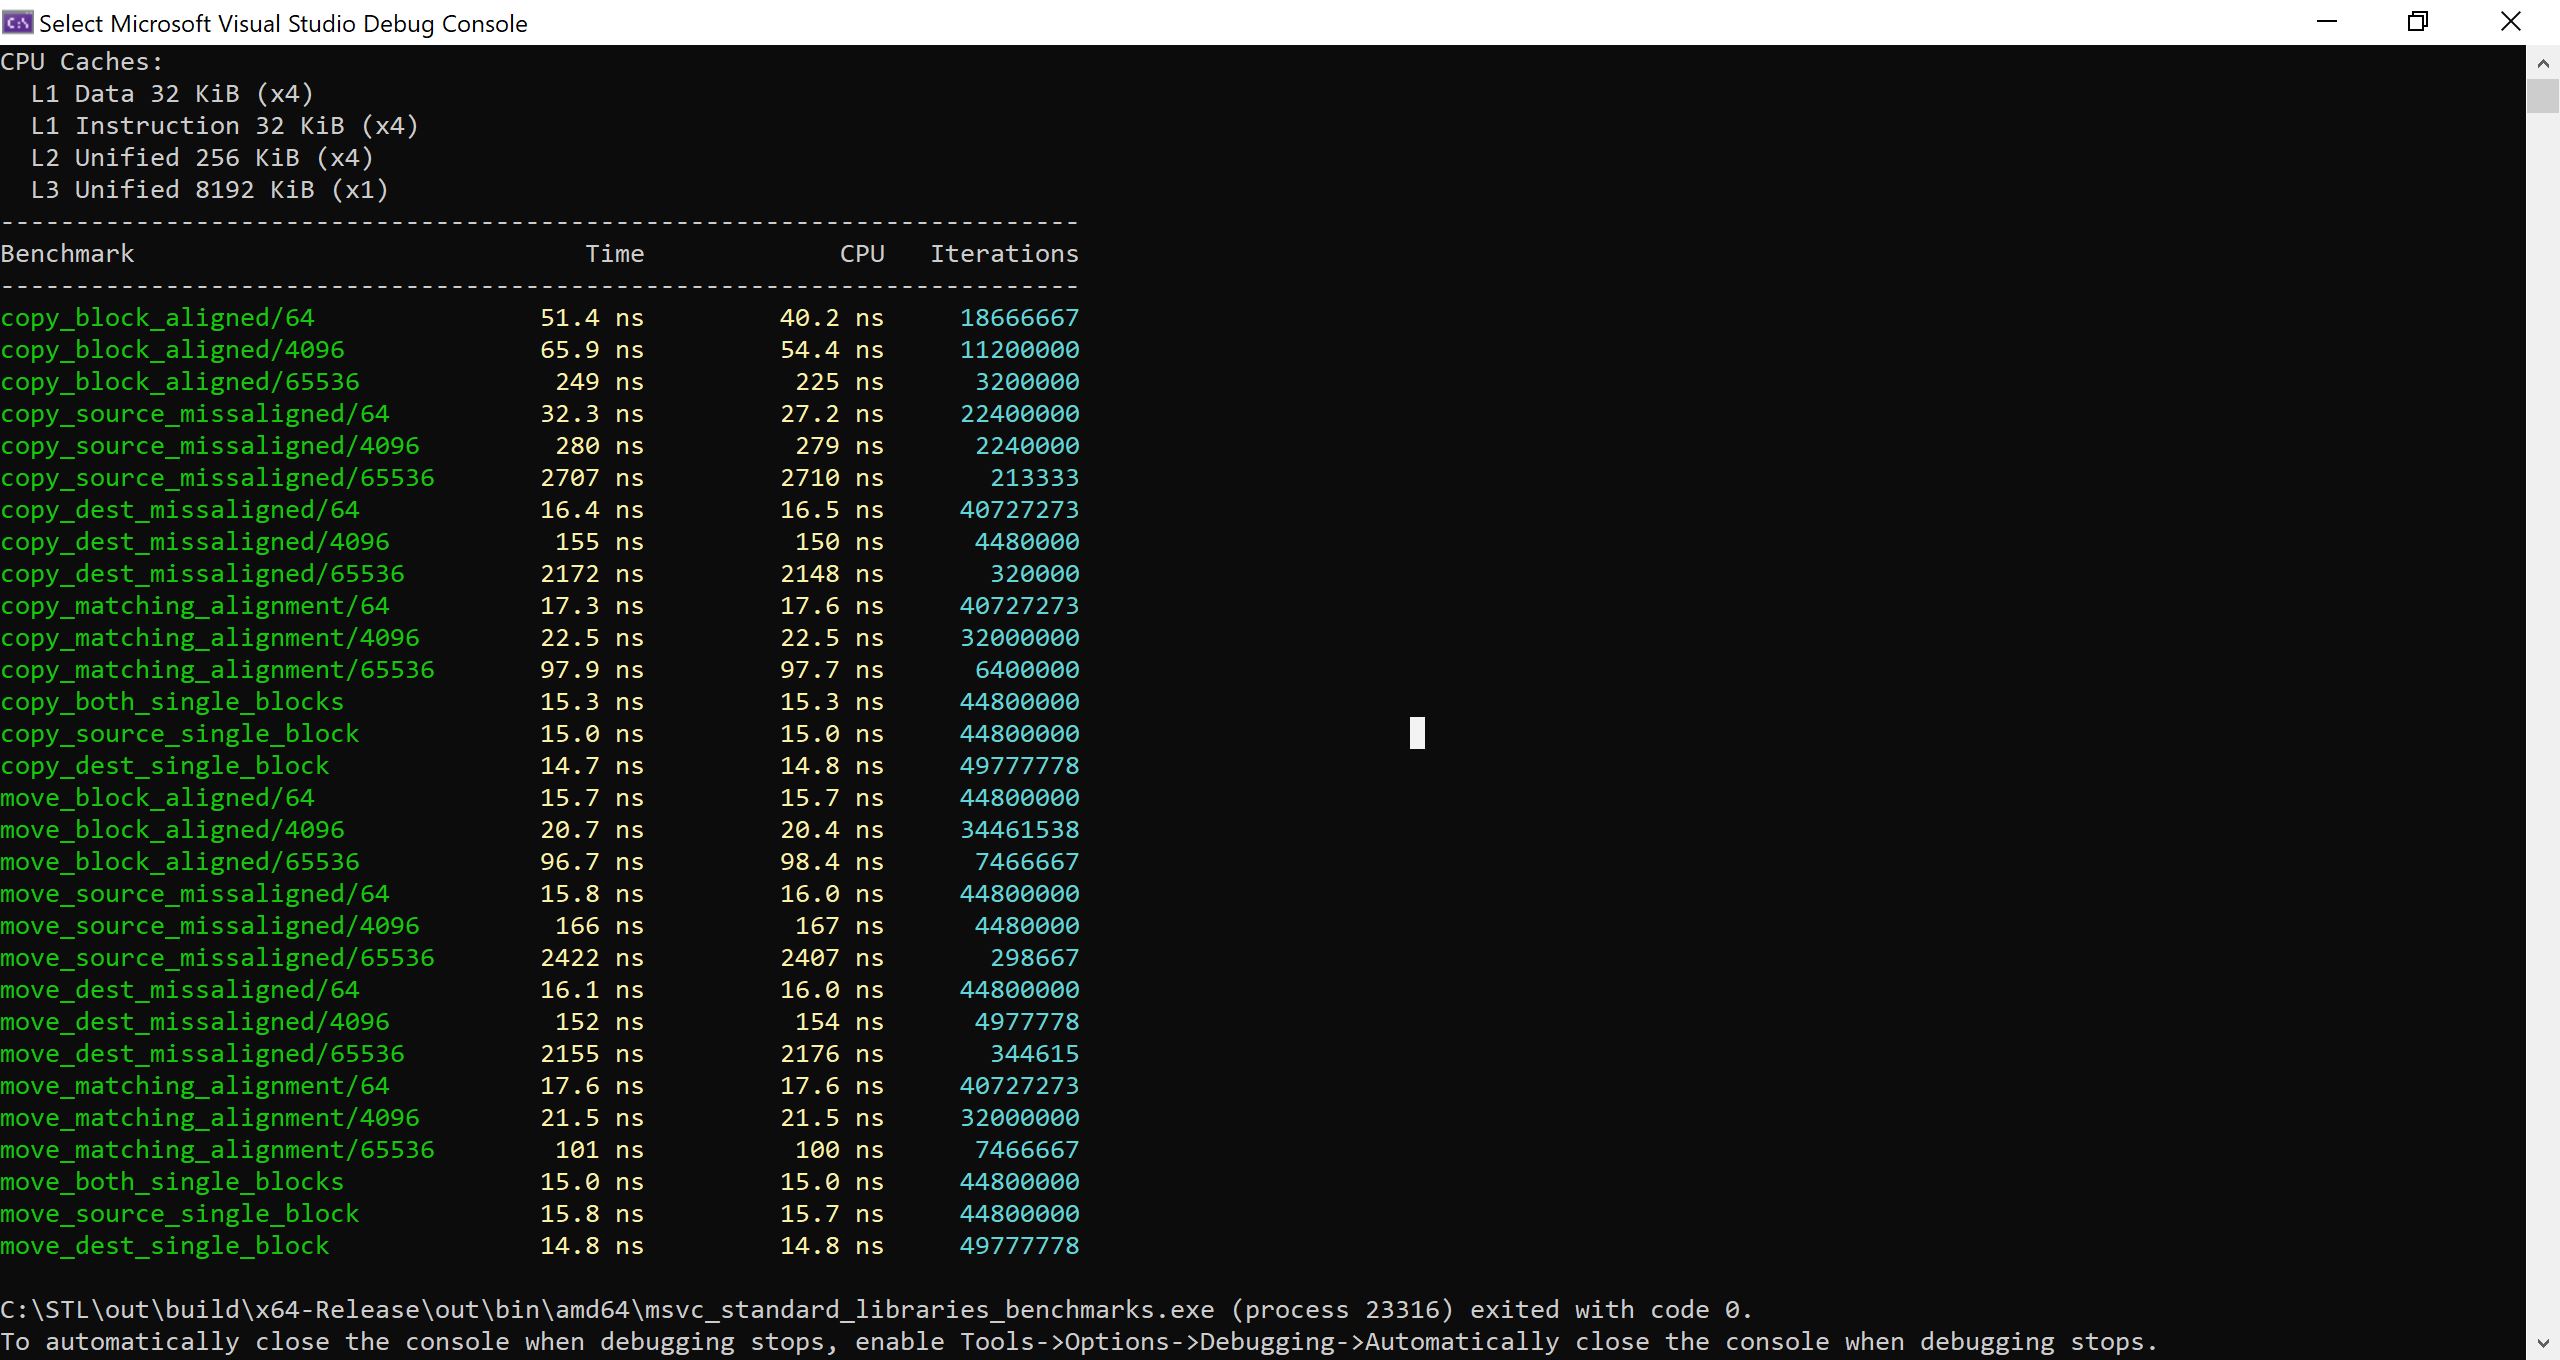Click the white selection cursor block
The width and height of the screenshot is (2560, 1360).
point(1417,733)
